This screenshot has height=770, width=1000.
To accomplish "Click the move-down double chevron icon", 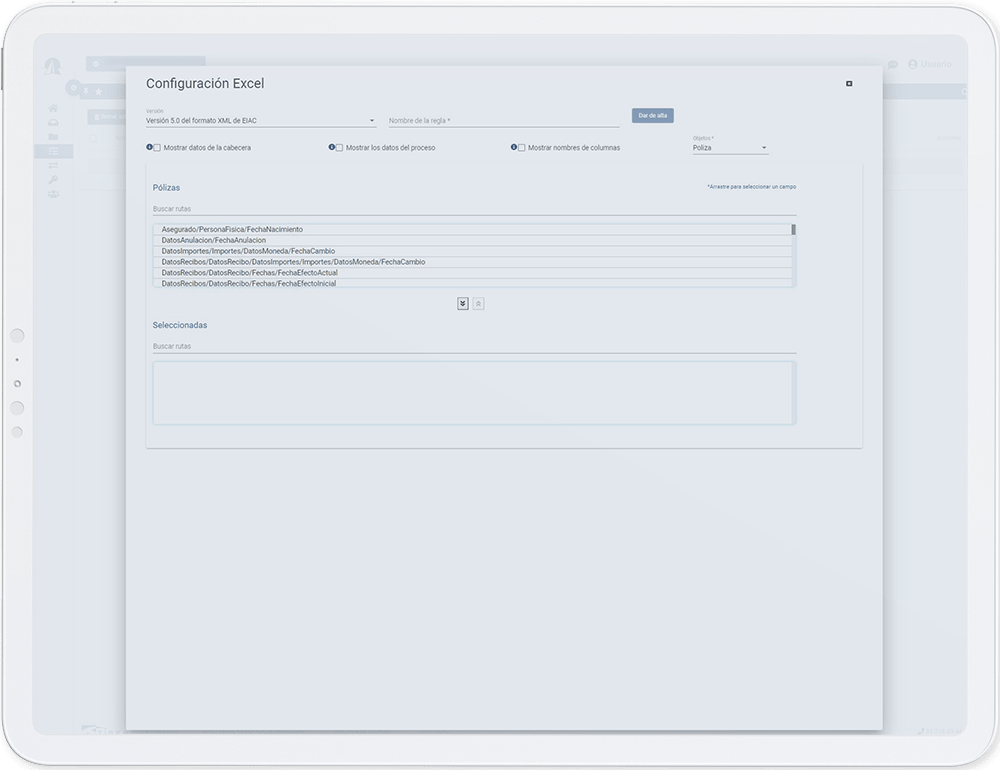I will (463, 303).
